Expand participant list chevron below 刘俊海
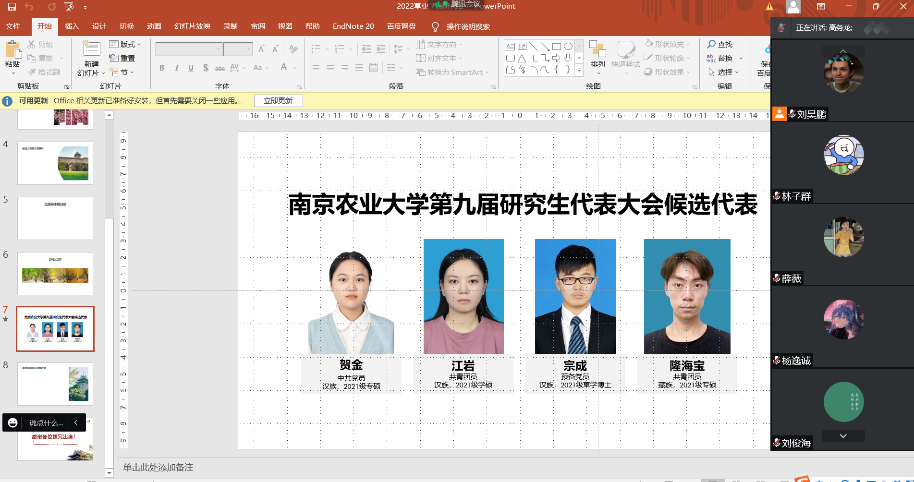This screenshot has width=914, height=482. pos(843,435)
